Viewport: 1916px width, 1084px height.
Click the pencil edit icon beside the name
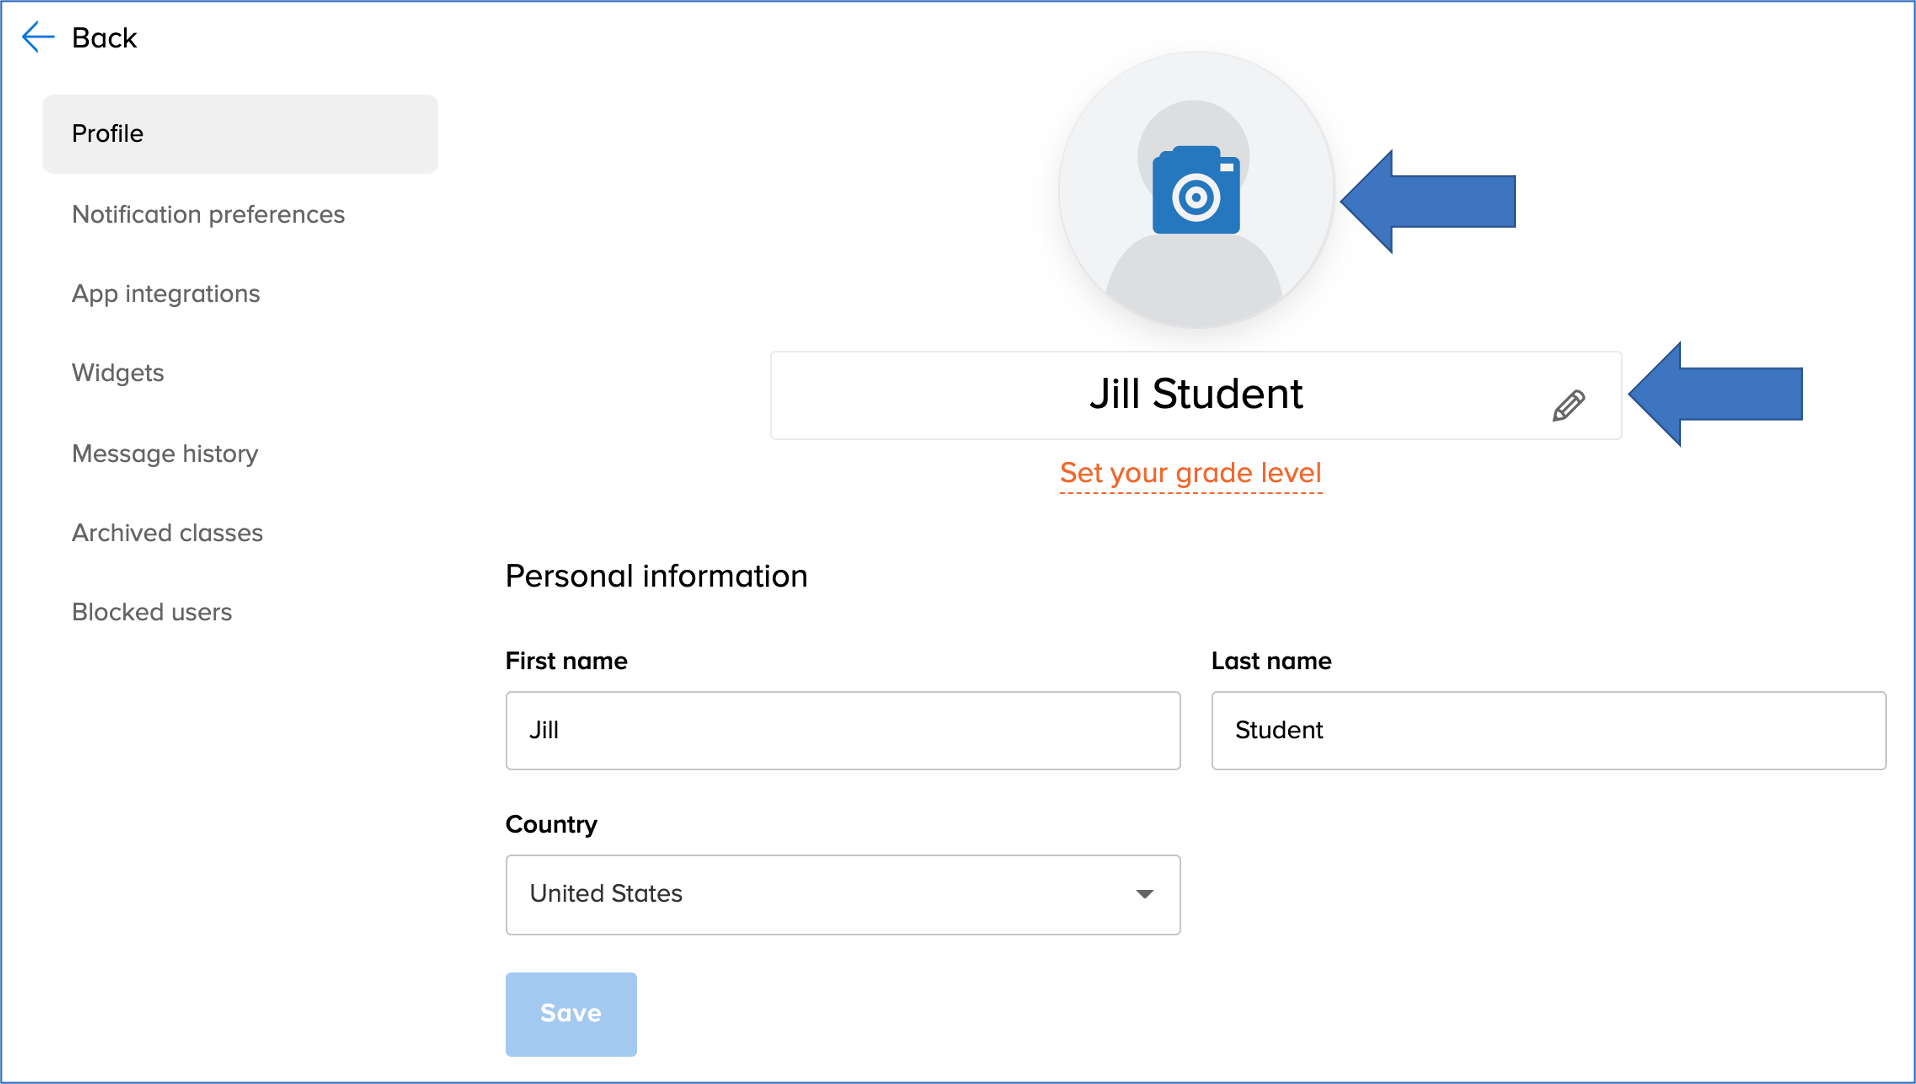pos(1568,405)
